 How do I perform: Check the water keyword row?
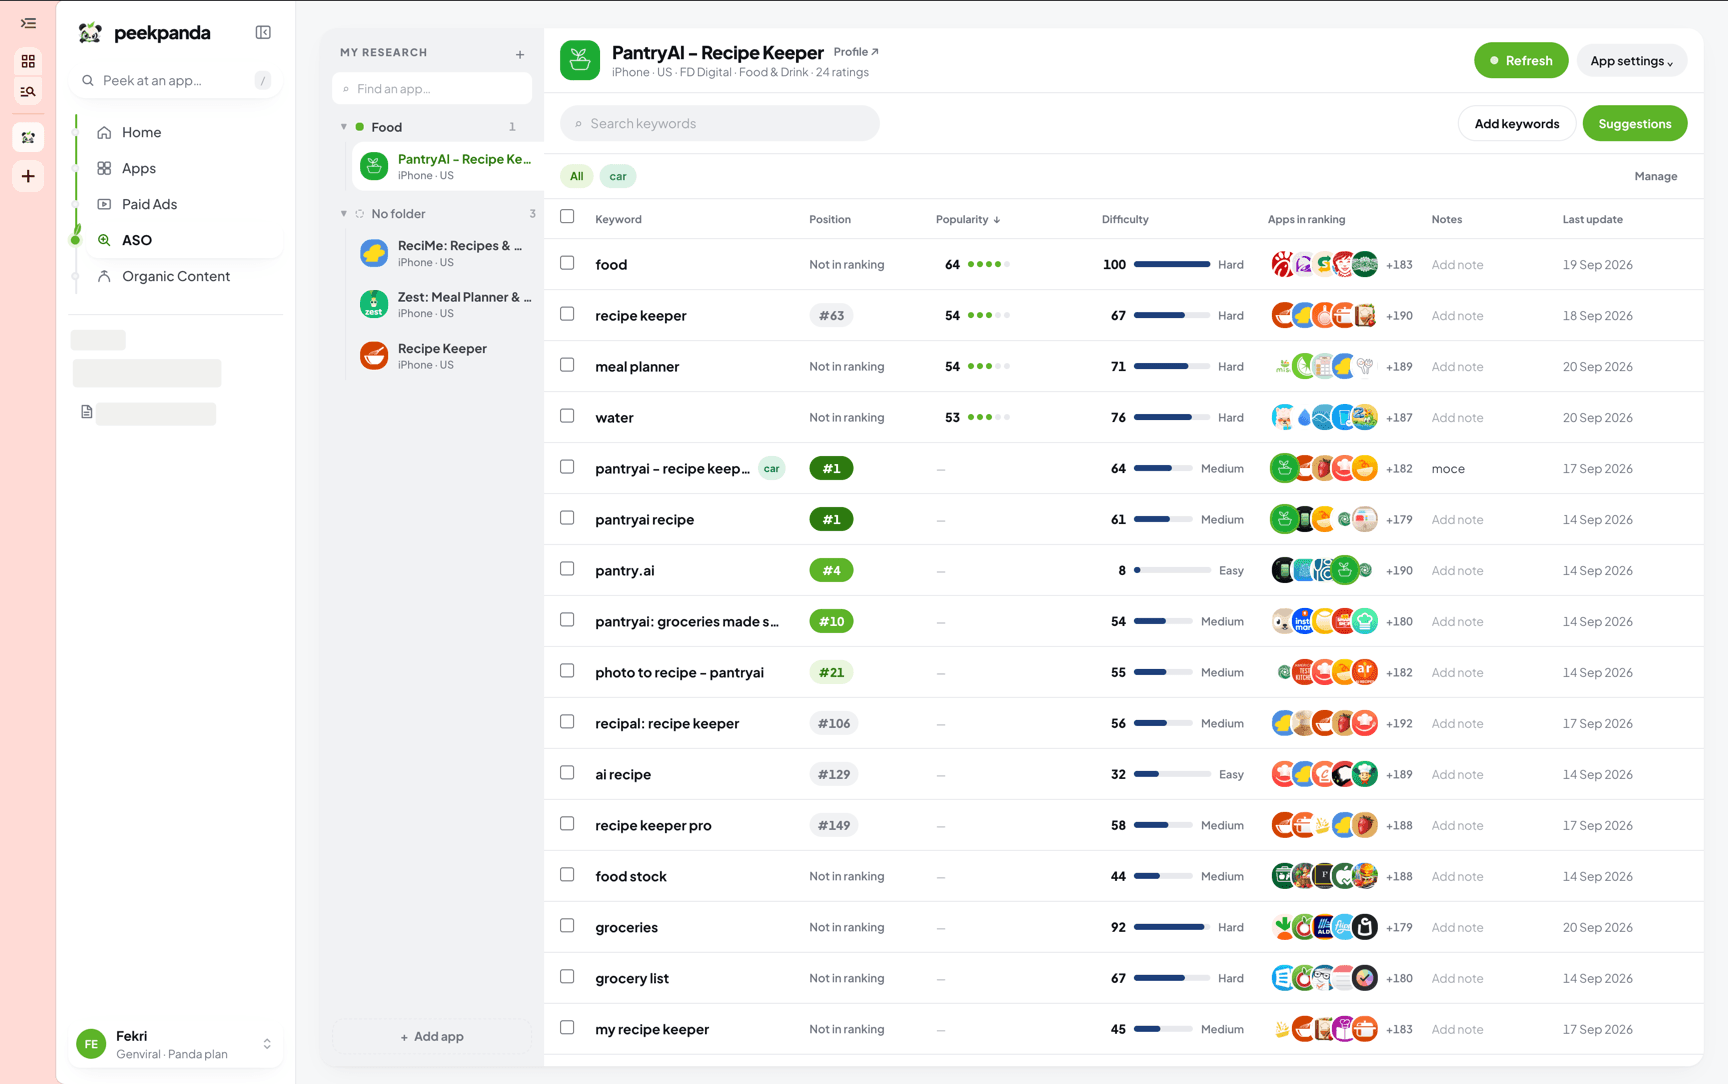point(567,416)
